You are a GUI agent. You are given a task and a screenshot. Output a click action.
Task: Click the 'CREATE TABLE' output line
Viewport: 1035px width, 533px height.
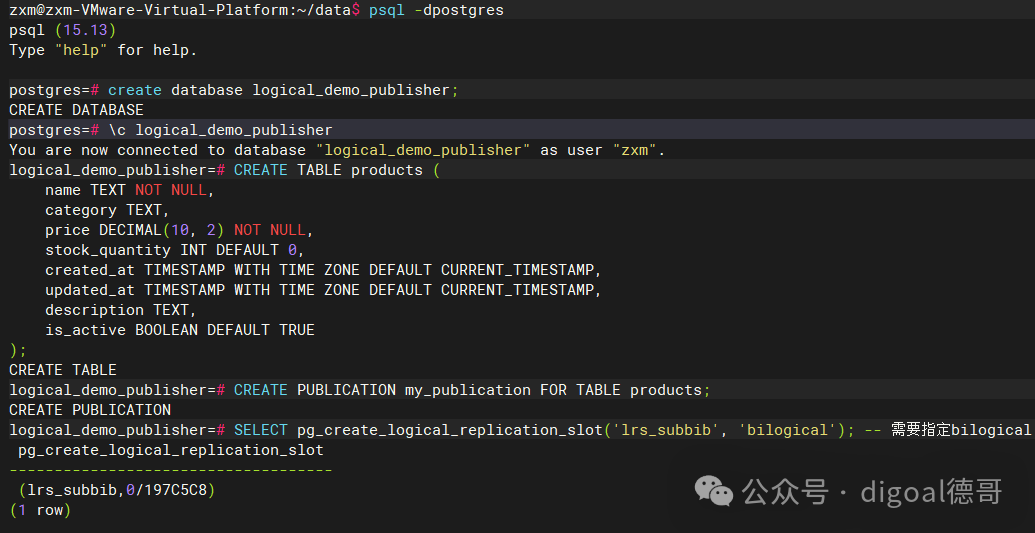(63, 370)
